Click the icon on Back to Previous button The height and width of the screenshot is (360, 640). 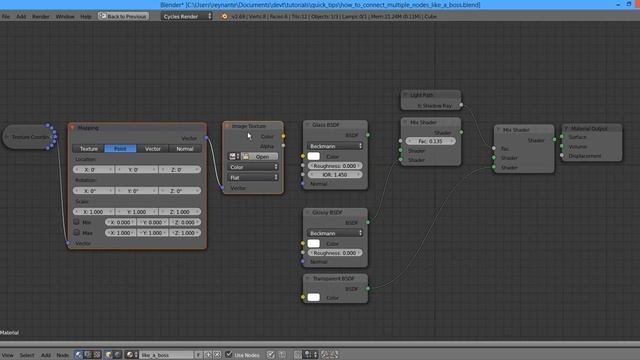pyautogui.click(x=102, y=16)
